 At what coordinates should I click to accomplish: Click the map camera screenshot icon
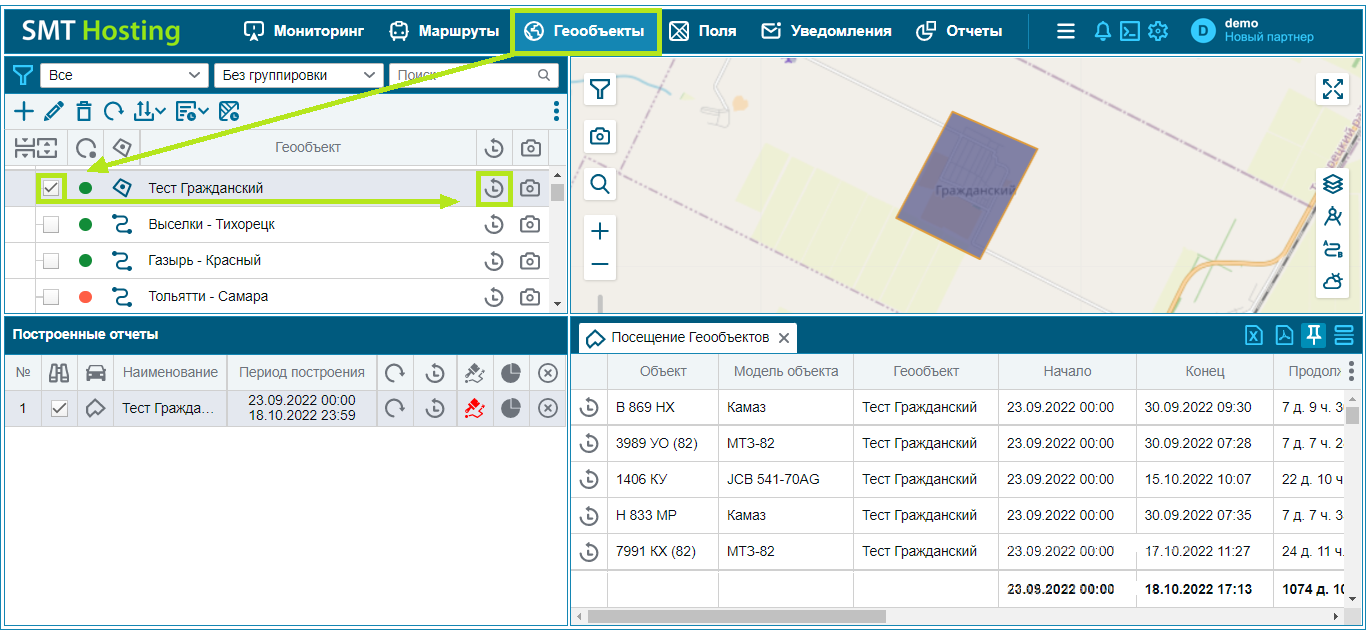(600, 136)
